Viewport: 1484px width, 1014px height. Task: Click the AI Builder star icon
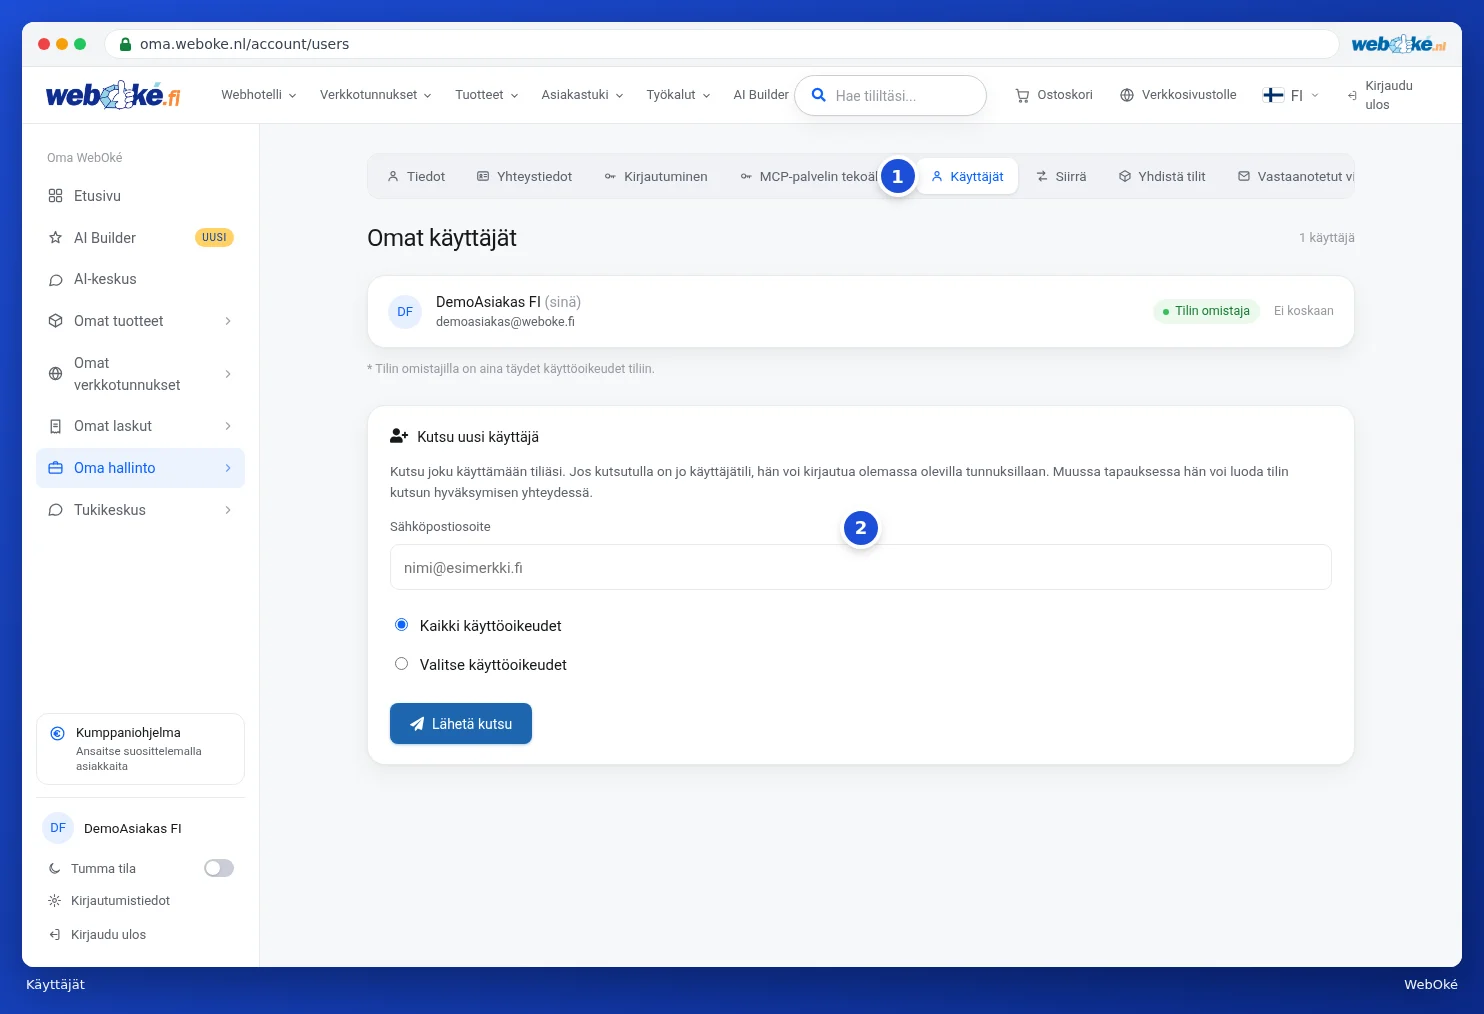pyautogui.click(x=56, y=238)
